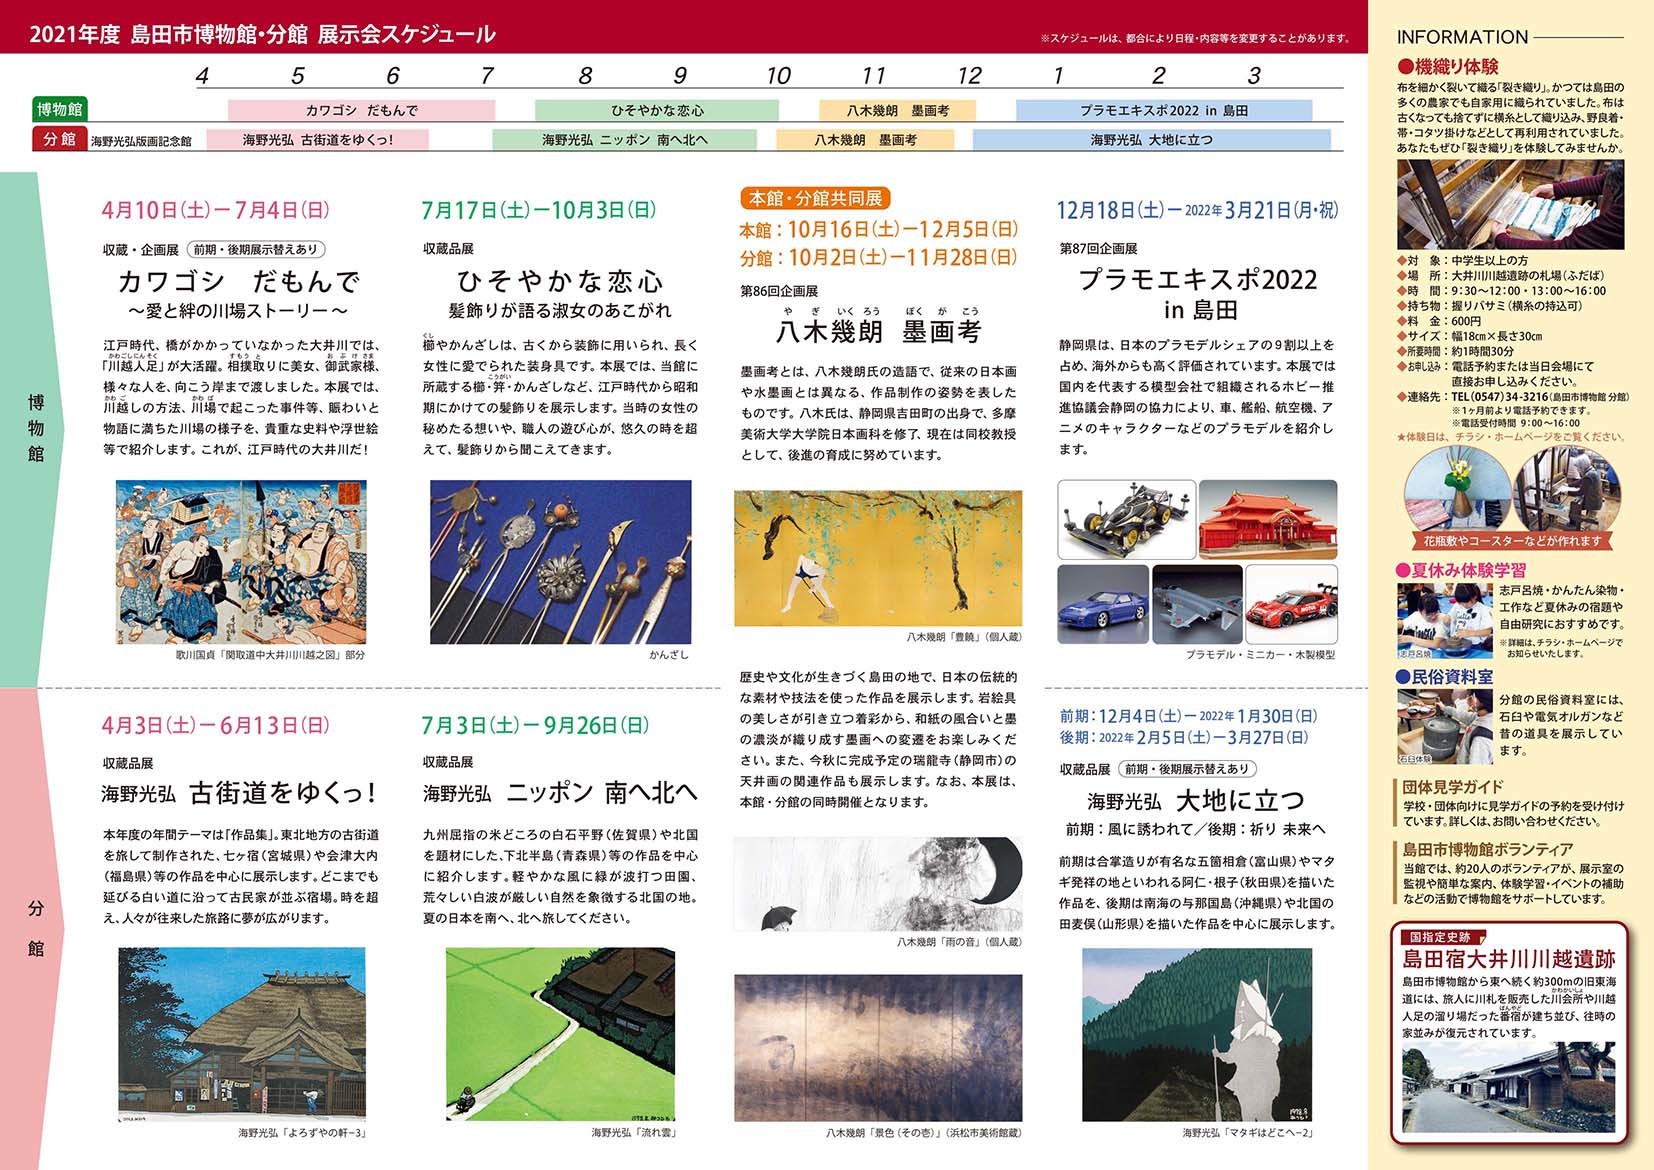Click the 花瓶敷やコースターなどが作れます red banner
Viewport: 1654px width, 1170px height.
click(x=1510, y=540)
